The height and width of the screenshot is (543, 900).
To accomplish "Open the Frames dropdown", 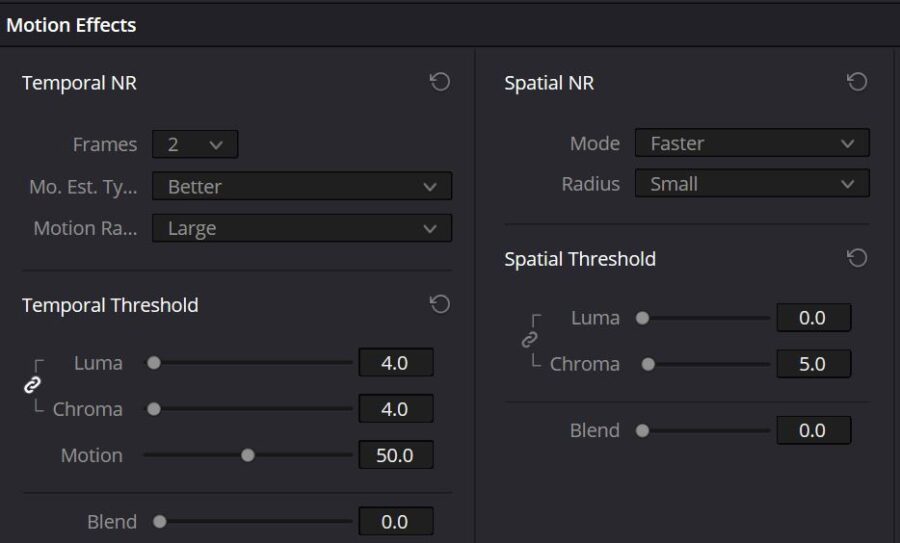I will pos(195,145).
